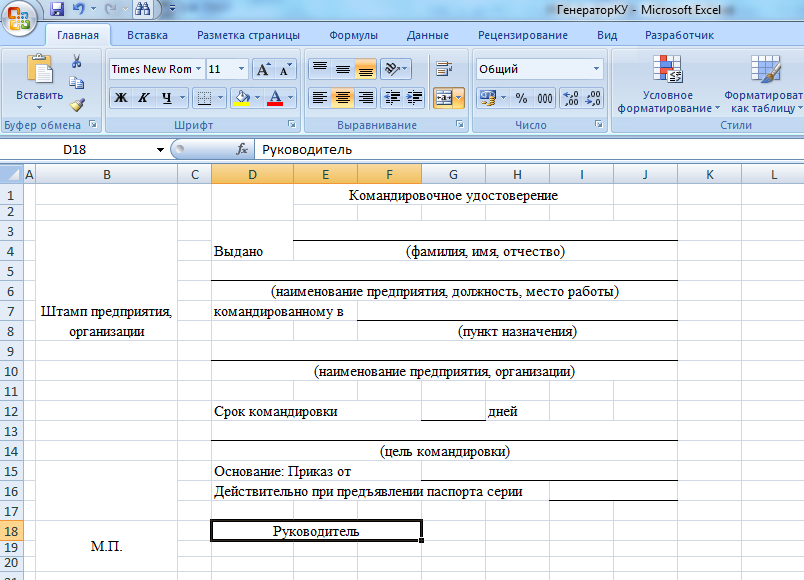This screenshot has height=580, width=804.
Task: Open the Выравнивание dialog launcher
Action: point(459,124)
